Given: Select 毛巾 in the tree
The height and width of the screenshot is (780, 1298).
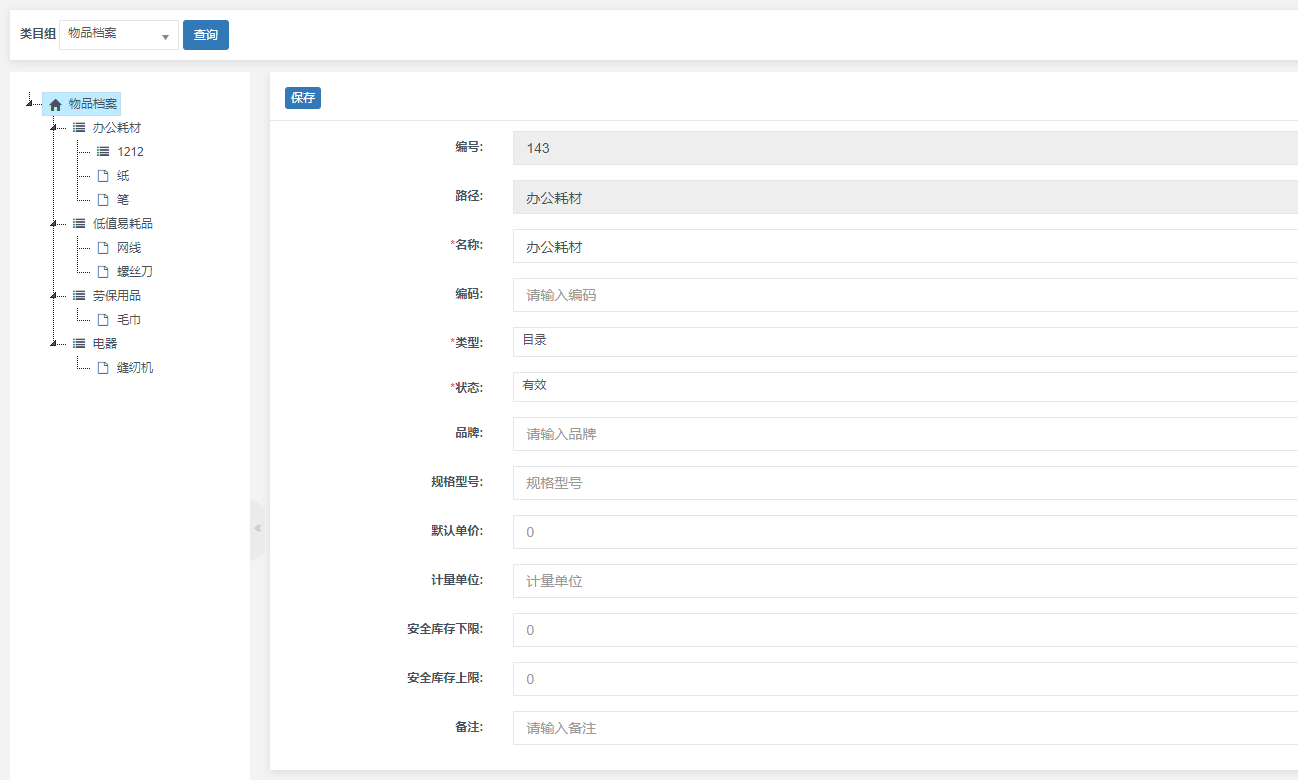Looking at the screenshot, I should (129, 320).
